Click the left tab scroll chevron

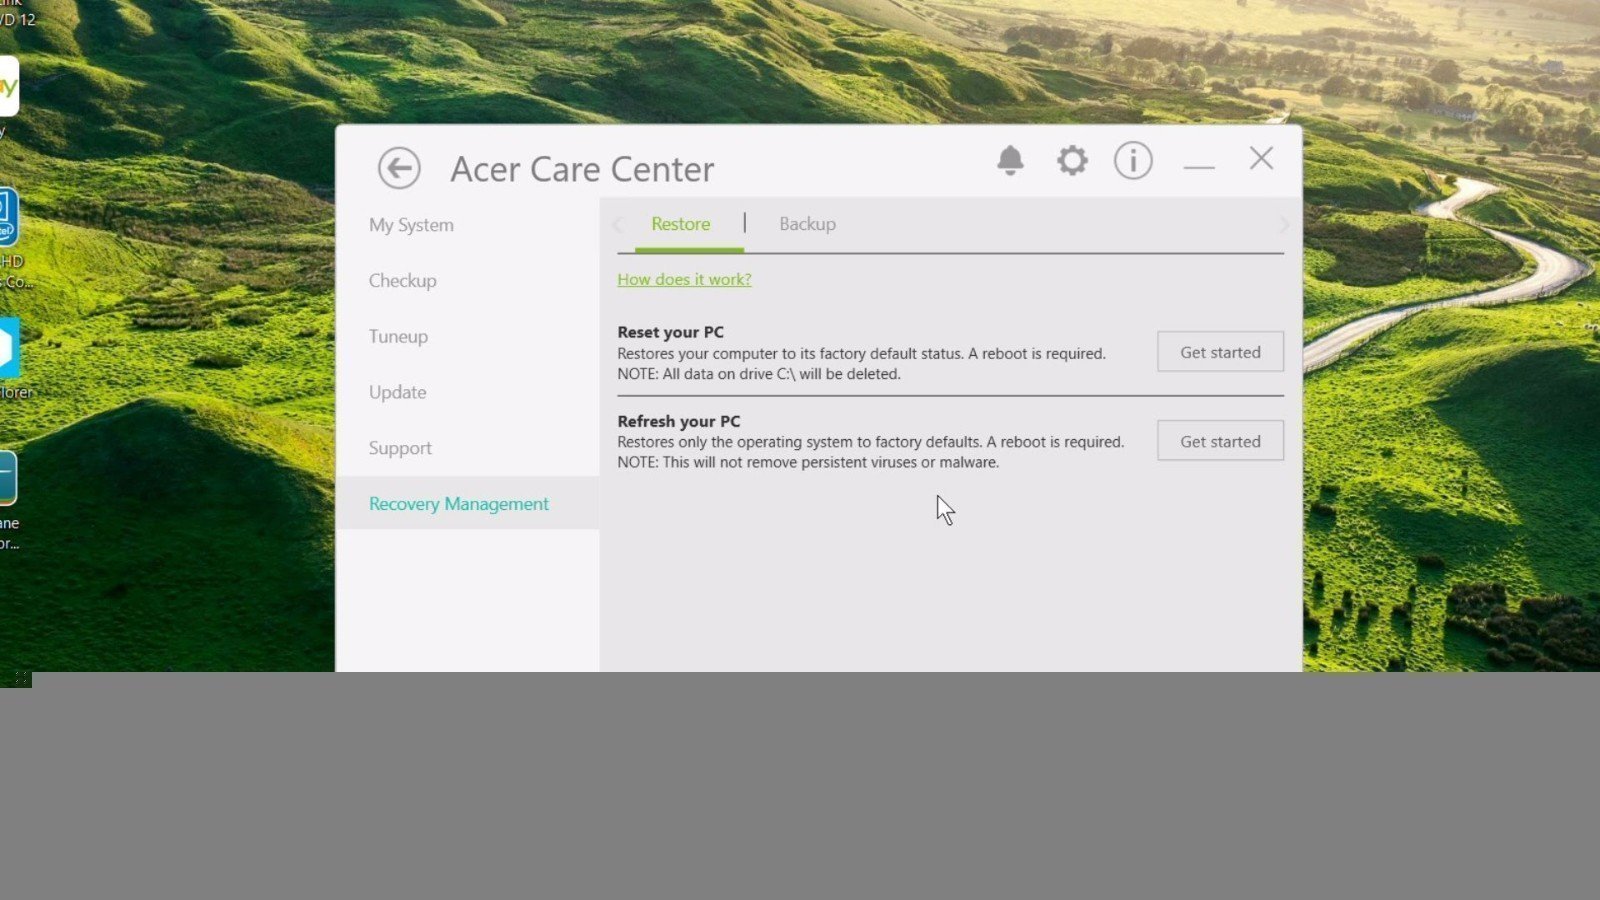pyautogui.click(x=618, y=224)
